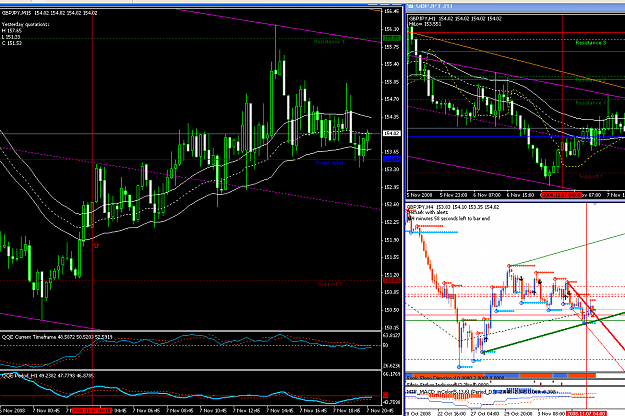625x416 pixels.
Task: Click the red up arrow on the M15 chart
Action: coord(96,245)
